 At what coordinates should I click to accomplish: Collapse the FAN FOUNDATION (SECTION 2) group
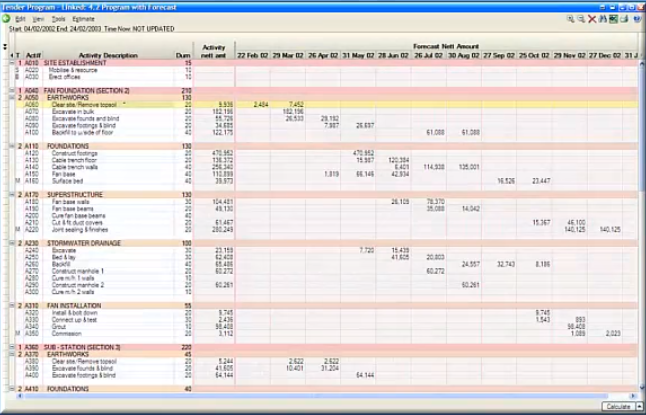[12, 90]
